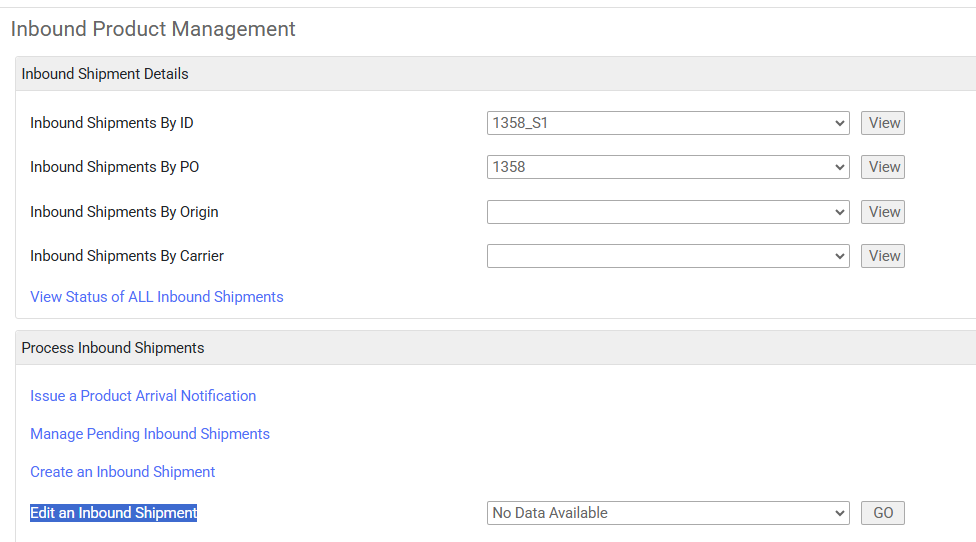Click the Inbound Shipments By Origin label

124,212
